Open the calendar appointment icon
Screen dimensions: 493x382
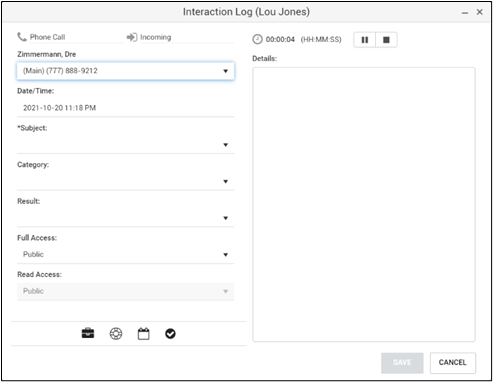pos(144,334)
